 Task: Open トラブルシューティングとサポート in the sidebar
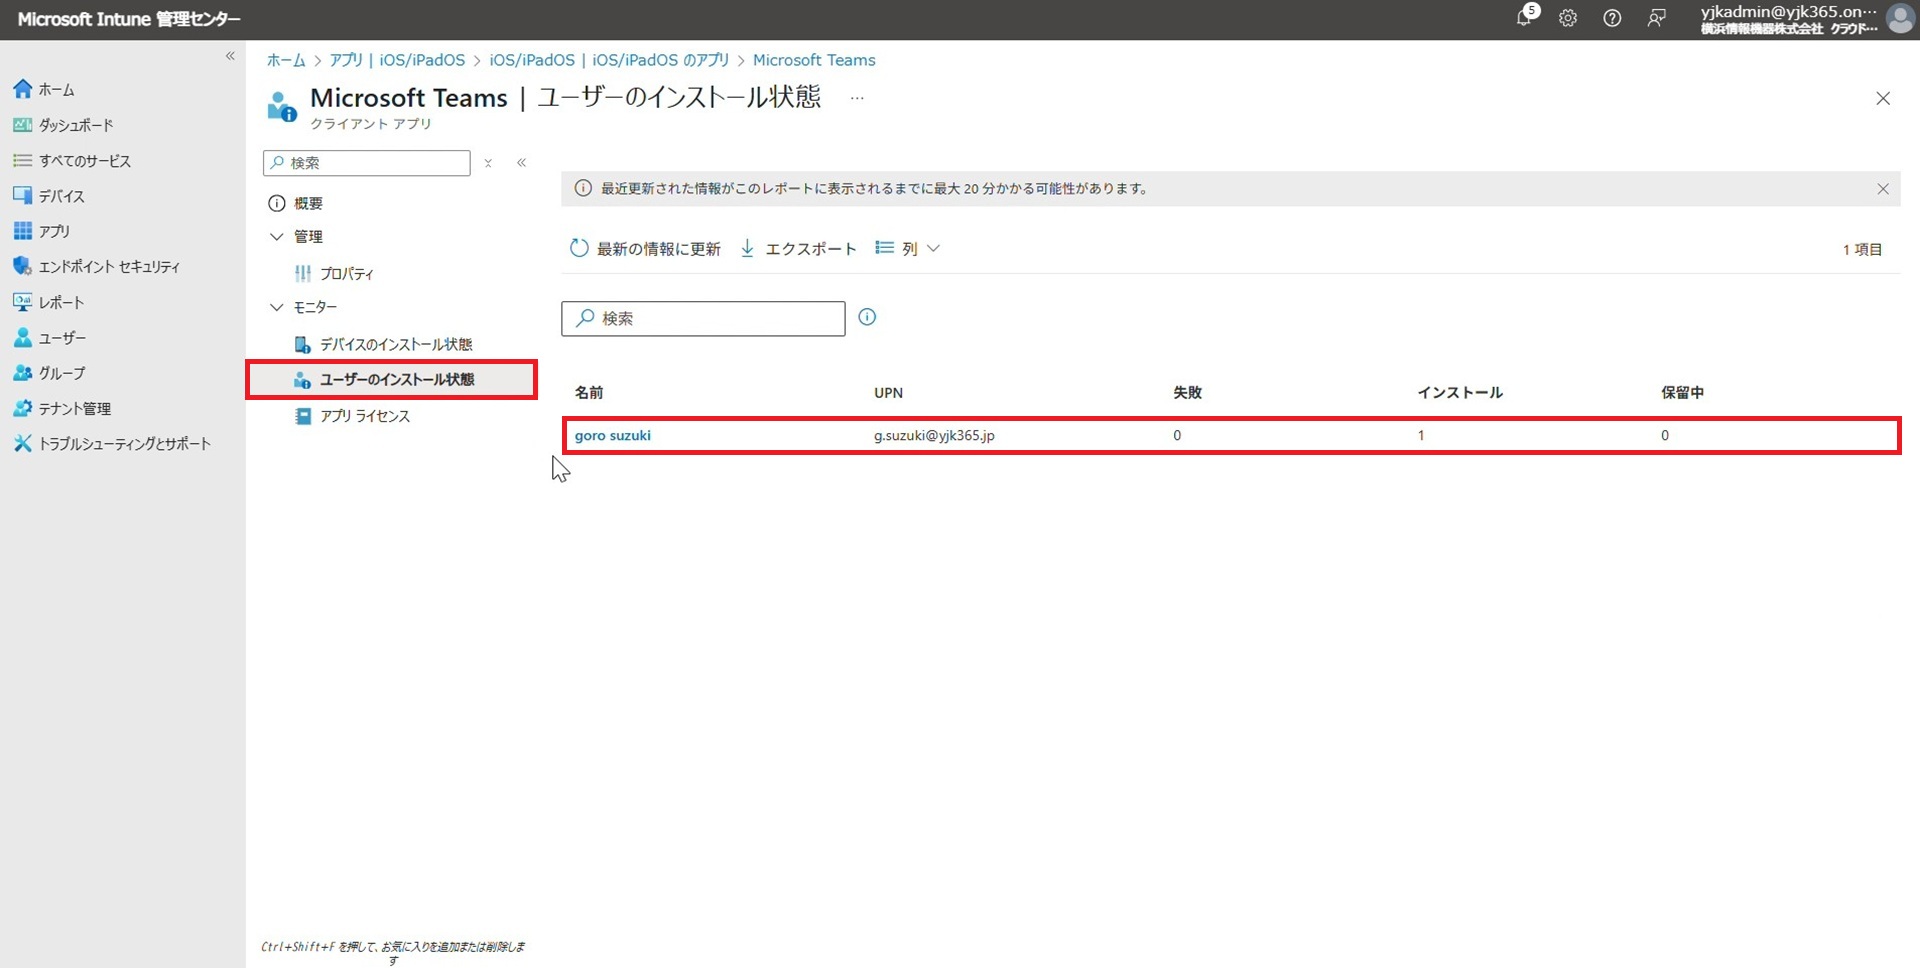124,443
